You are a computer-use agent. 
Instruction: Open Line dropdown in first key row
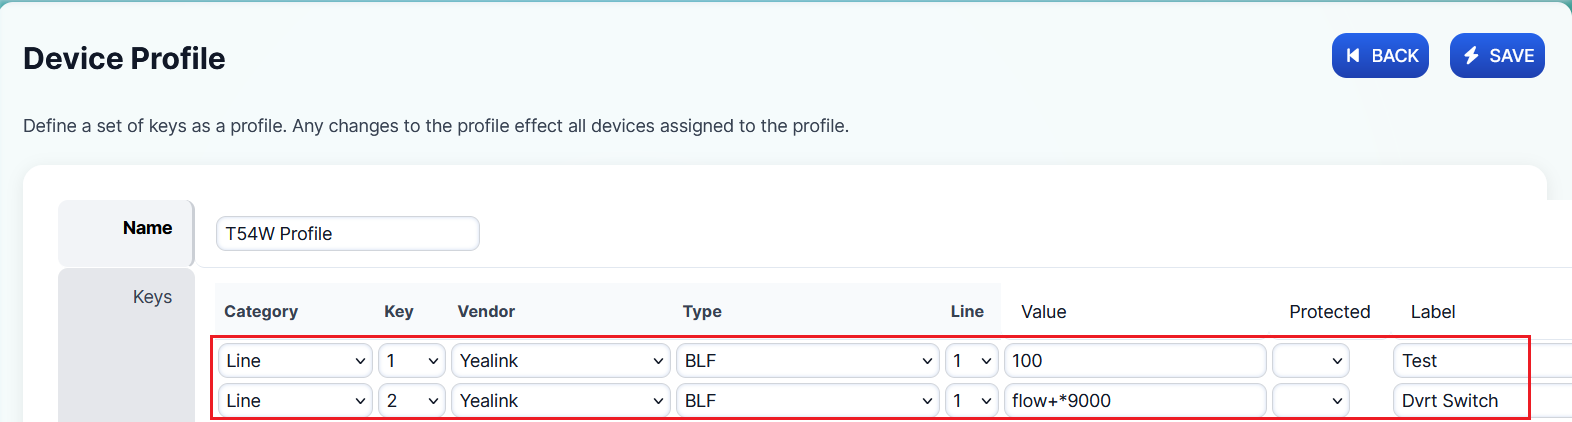pyautogui.click(x=972, y=361)
